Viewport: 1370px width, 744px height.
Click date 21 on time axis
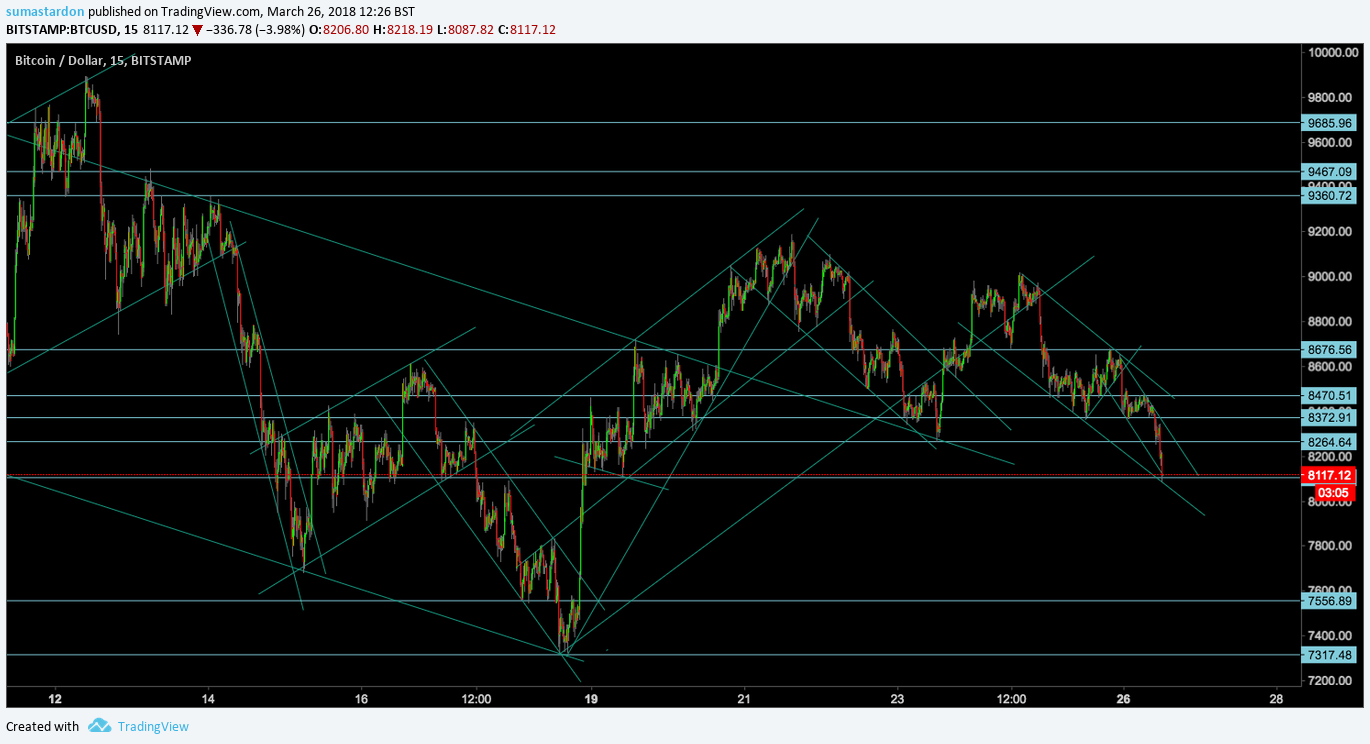744,698
